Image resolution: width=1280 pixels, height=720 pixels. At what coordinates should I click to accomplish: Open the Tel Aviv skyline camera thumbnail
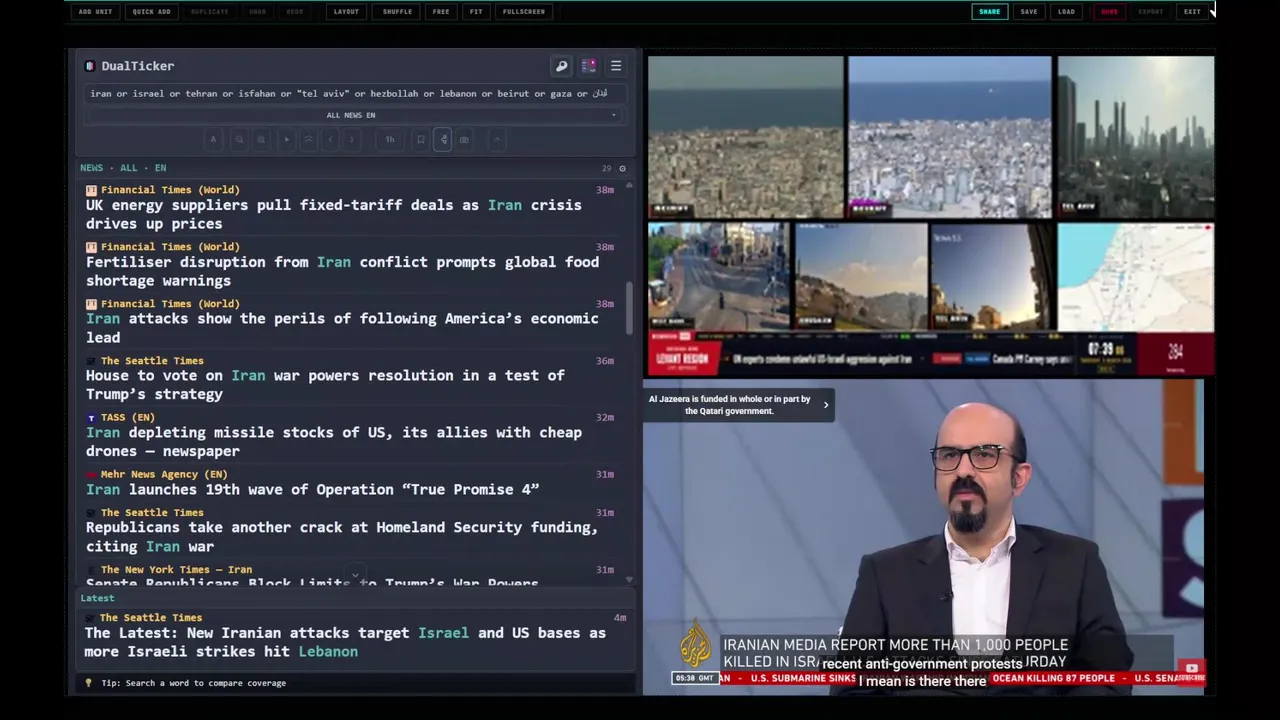(1136, 137)
